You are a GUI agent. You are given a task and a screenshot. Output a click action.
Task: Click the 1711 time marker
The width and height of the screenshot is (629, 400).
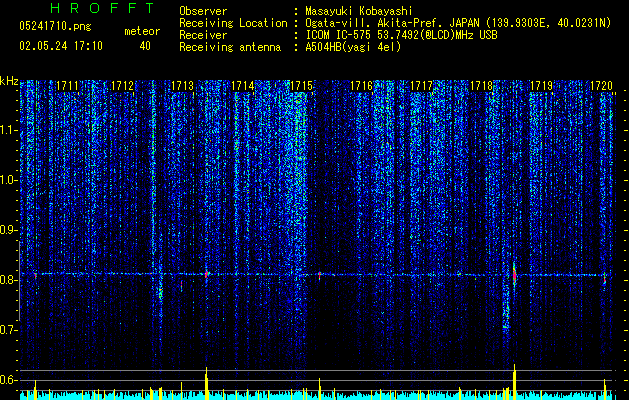67,85
